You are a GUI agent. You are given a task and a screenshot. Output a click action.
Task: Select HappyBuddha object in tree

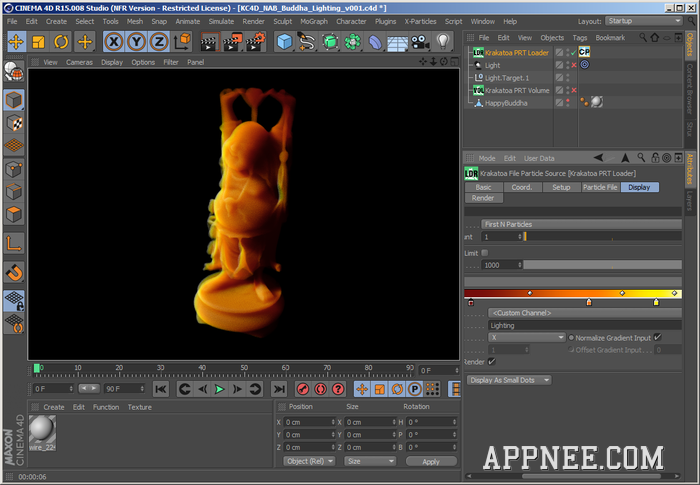pyautogui.click(x=506, y=103)
